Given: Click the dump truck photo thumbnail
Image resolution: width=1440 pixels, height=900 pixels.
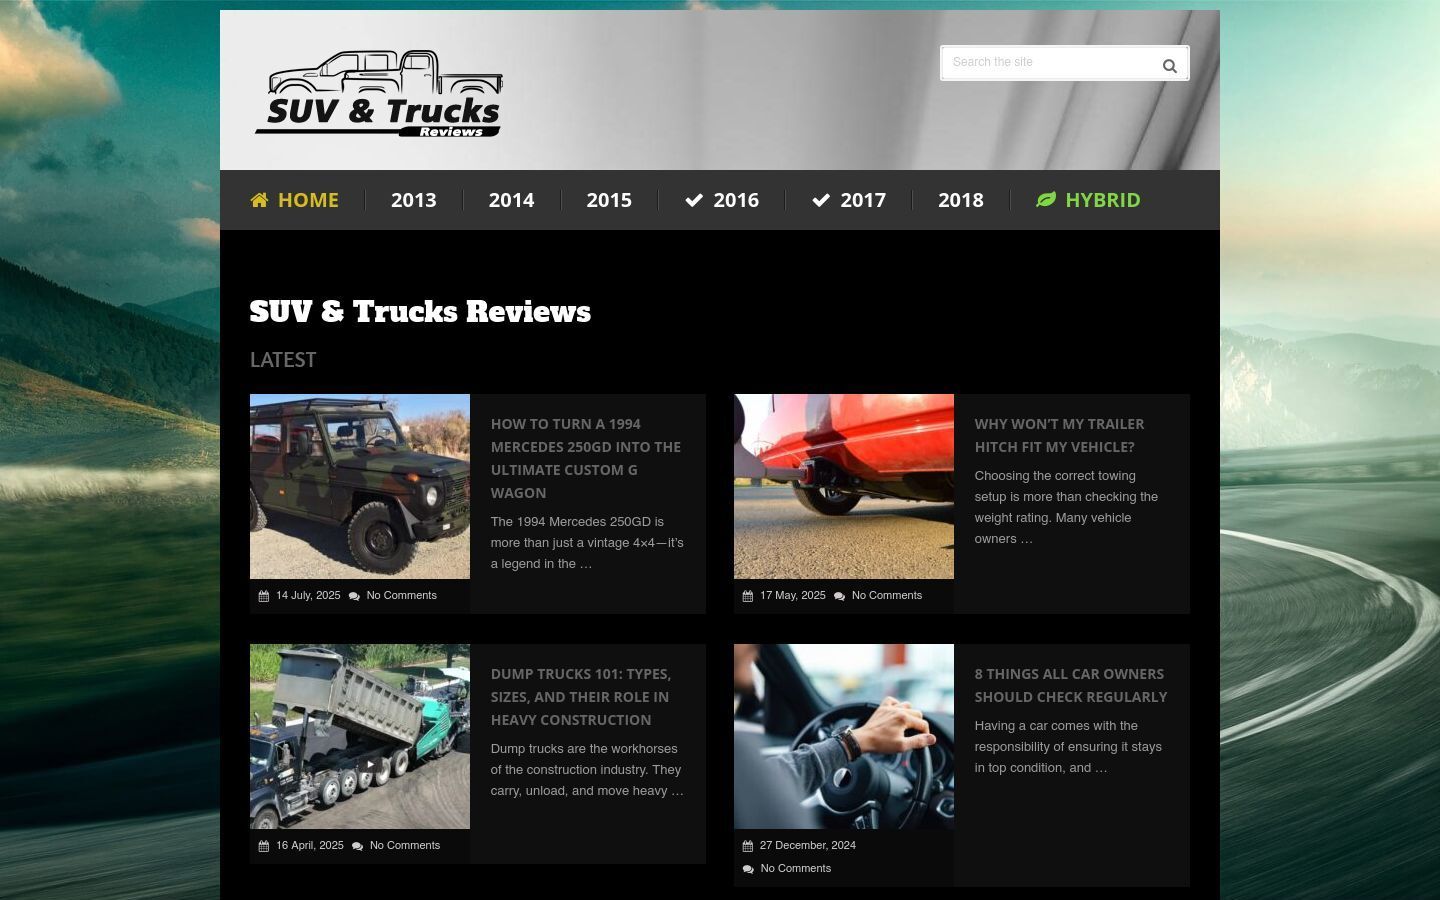Looking at the screenshot, I should coord(360,736).
